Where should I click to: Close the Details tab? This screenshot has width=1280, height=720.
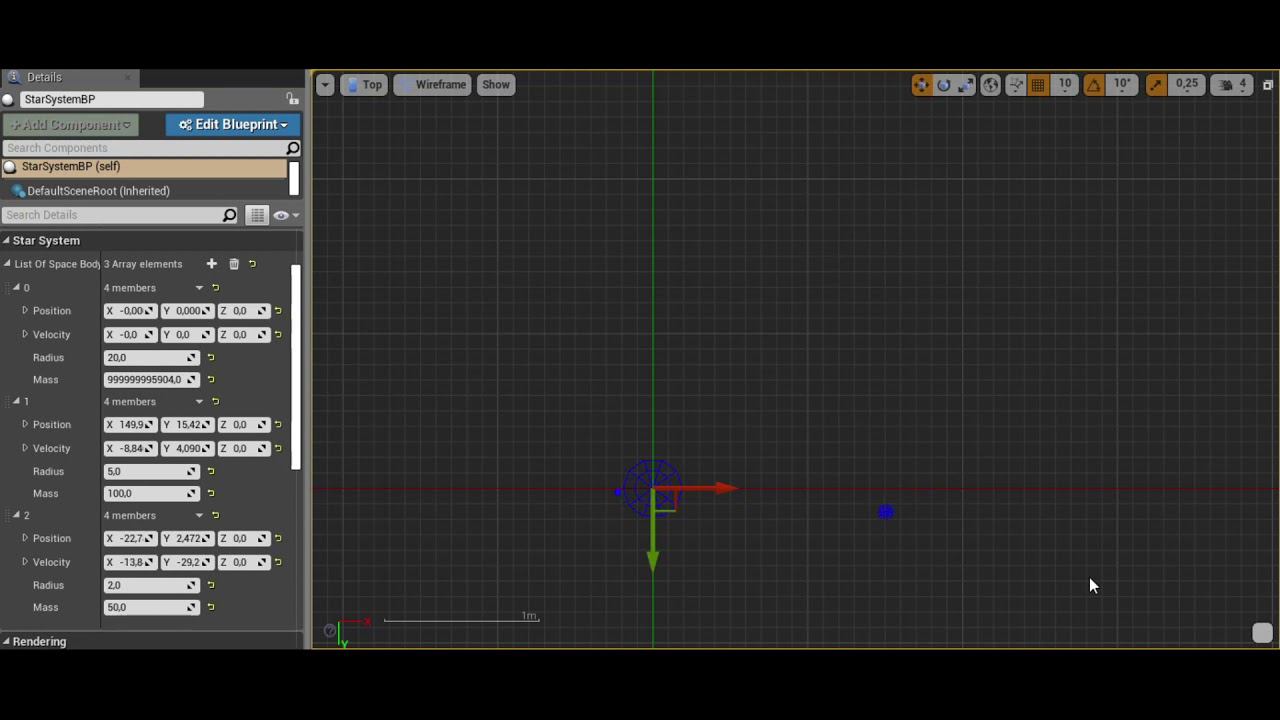128,77
